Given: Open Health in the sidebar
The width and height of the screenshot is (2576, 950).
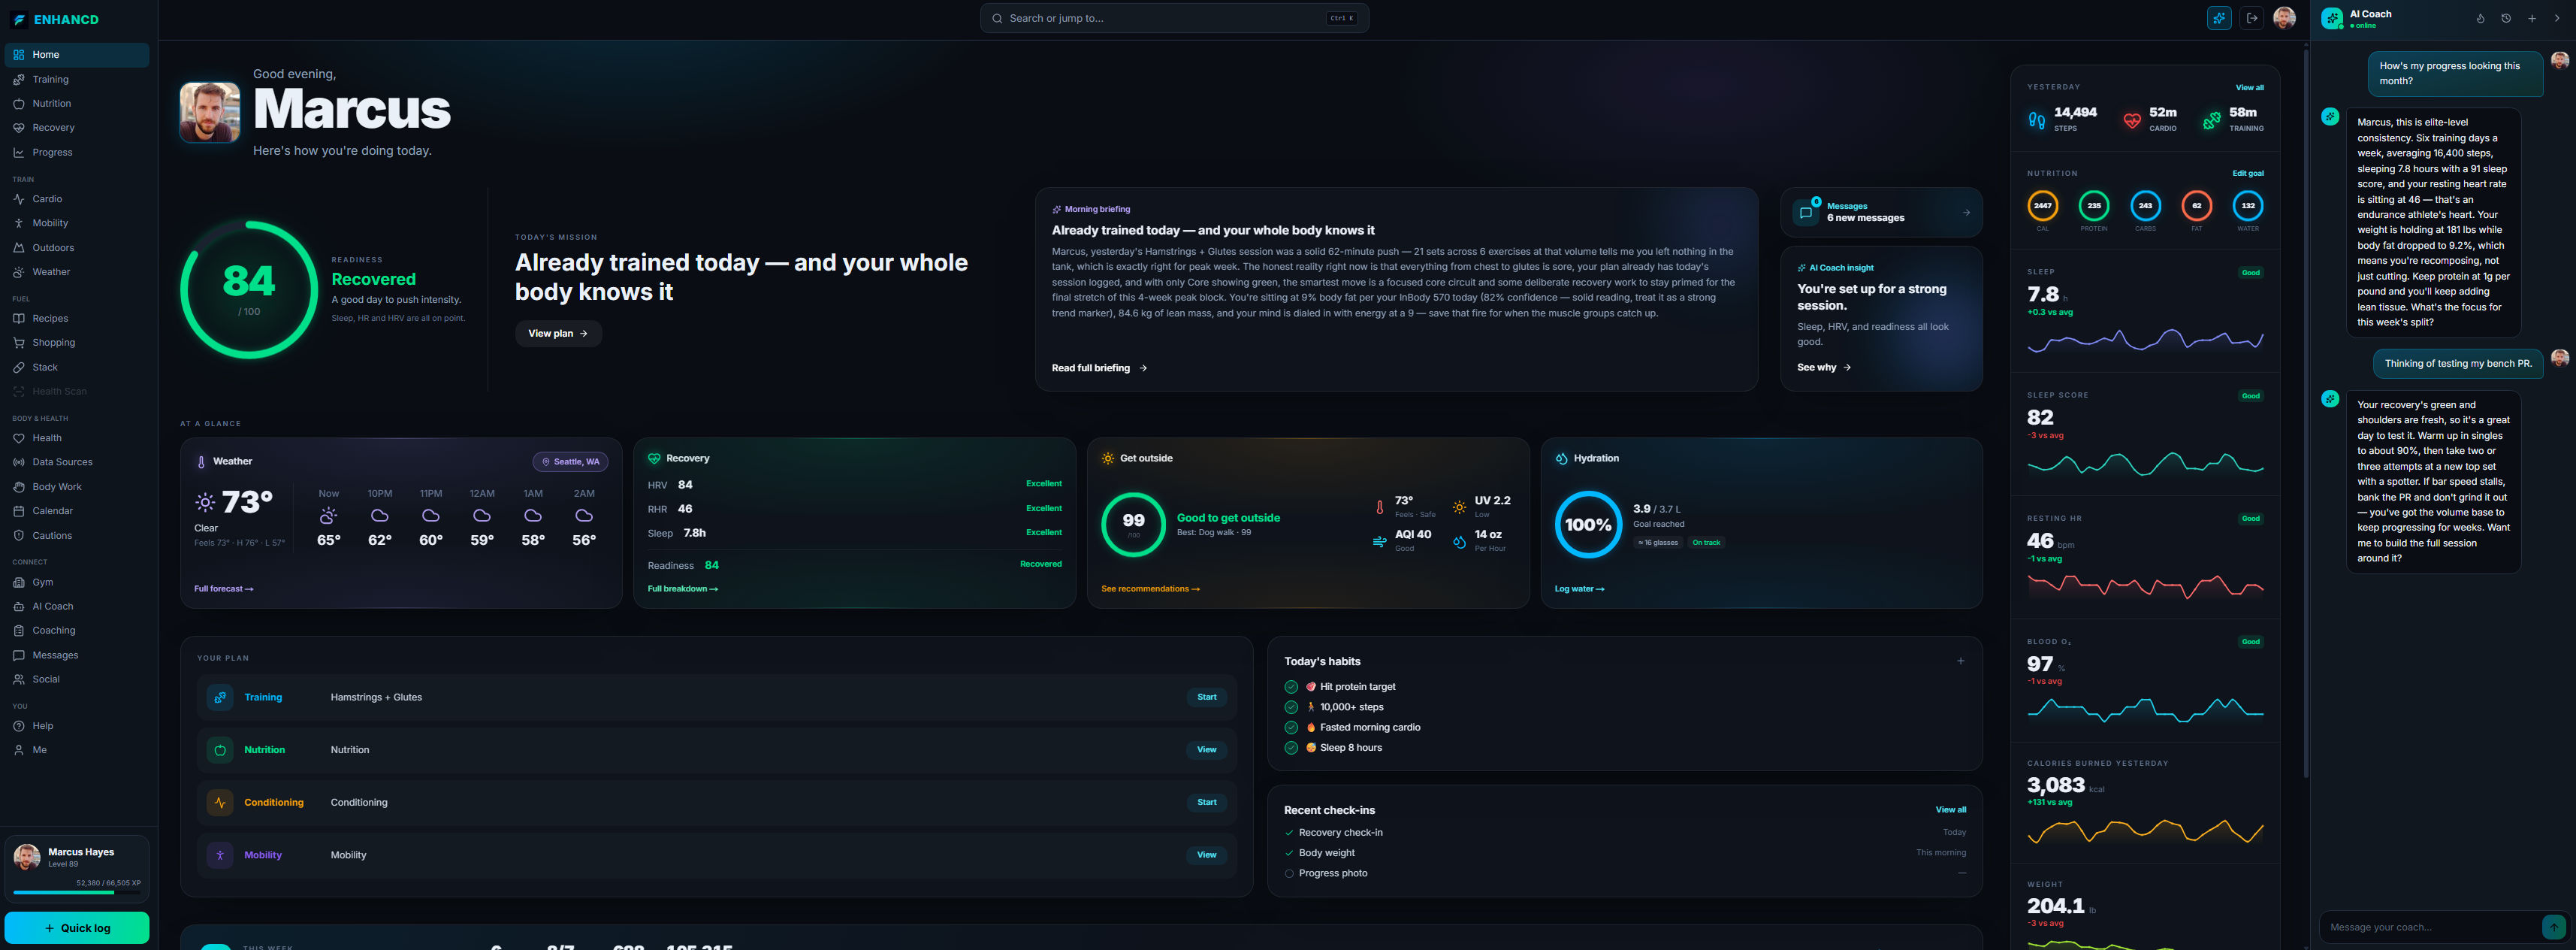Looking at the screenshot, I should 77,438.
